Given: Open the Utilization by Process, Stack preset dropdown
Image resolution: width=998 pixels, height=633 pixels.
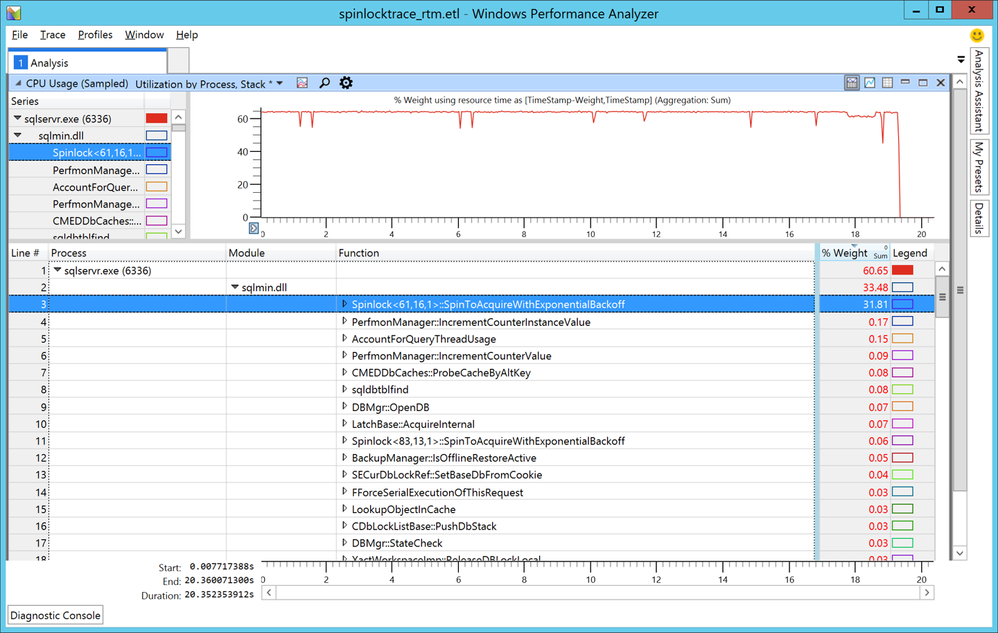Looking at the screenshot, I should click(279, 83).
